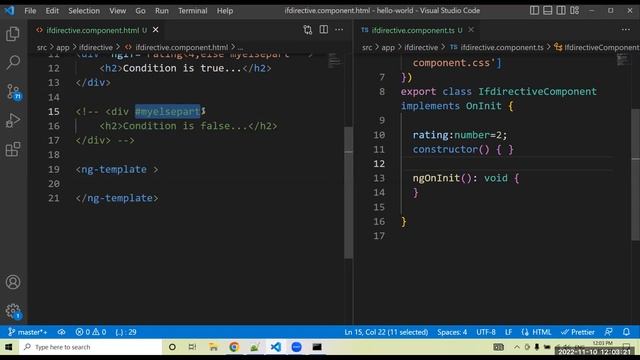
Task: Open the Go menu
Action: pos(140,11)
